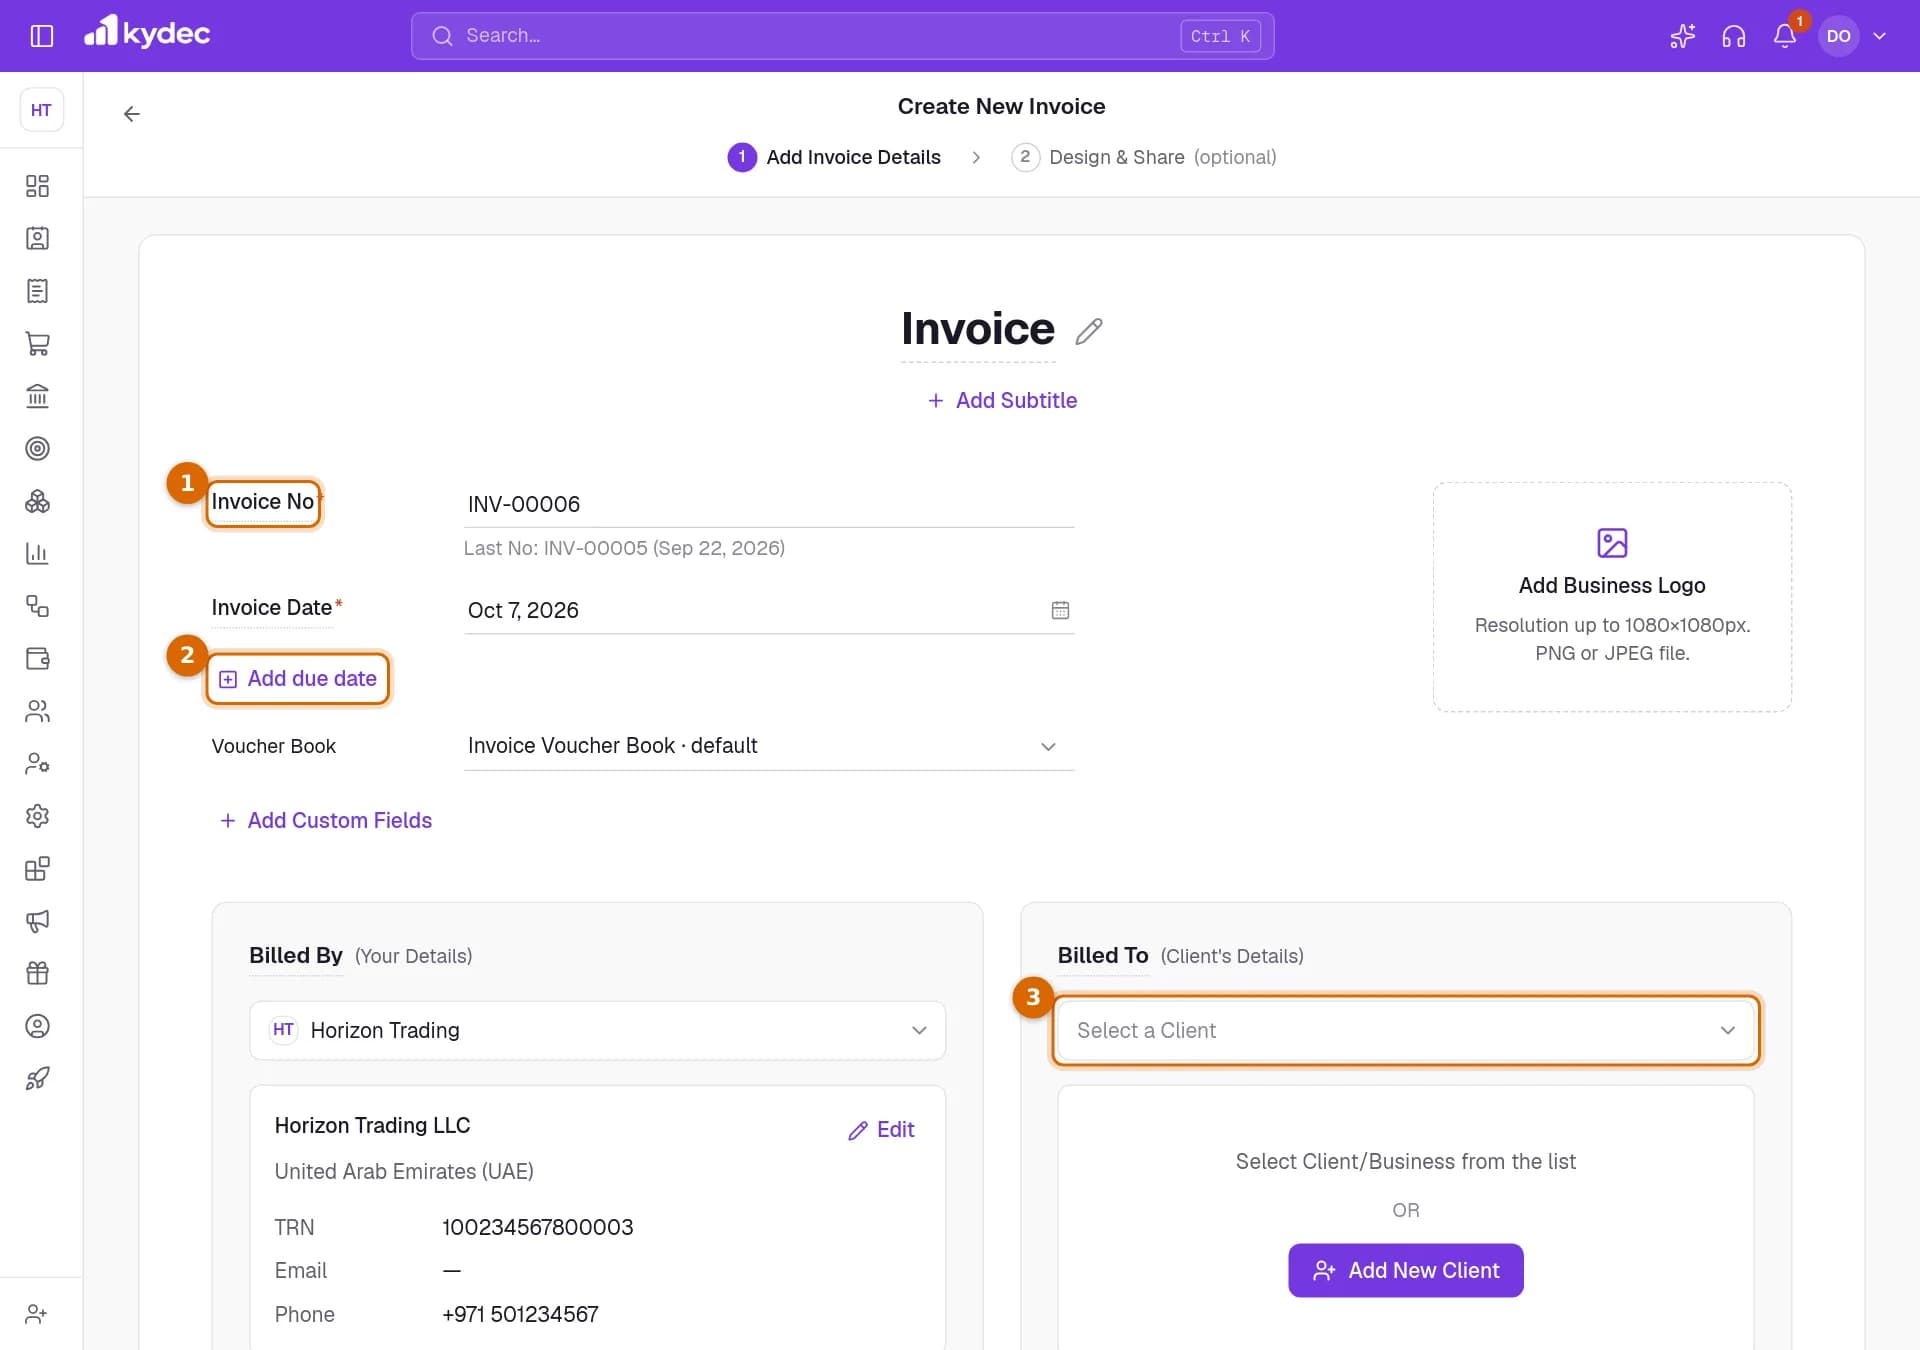Edit the Invoice title pencil icon
The height and width of the screenshot is (1350, 1920).
click(1089, 331)
